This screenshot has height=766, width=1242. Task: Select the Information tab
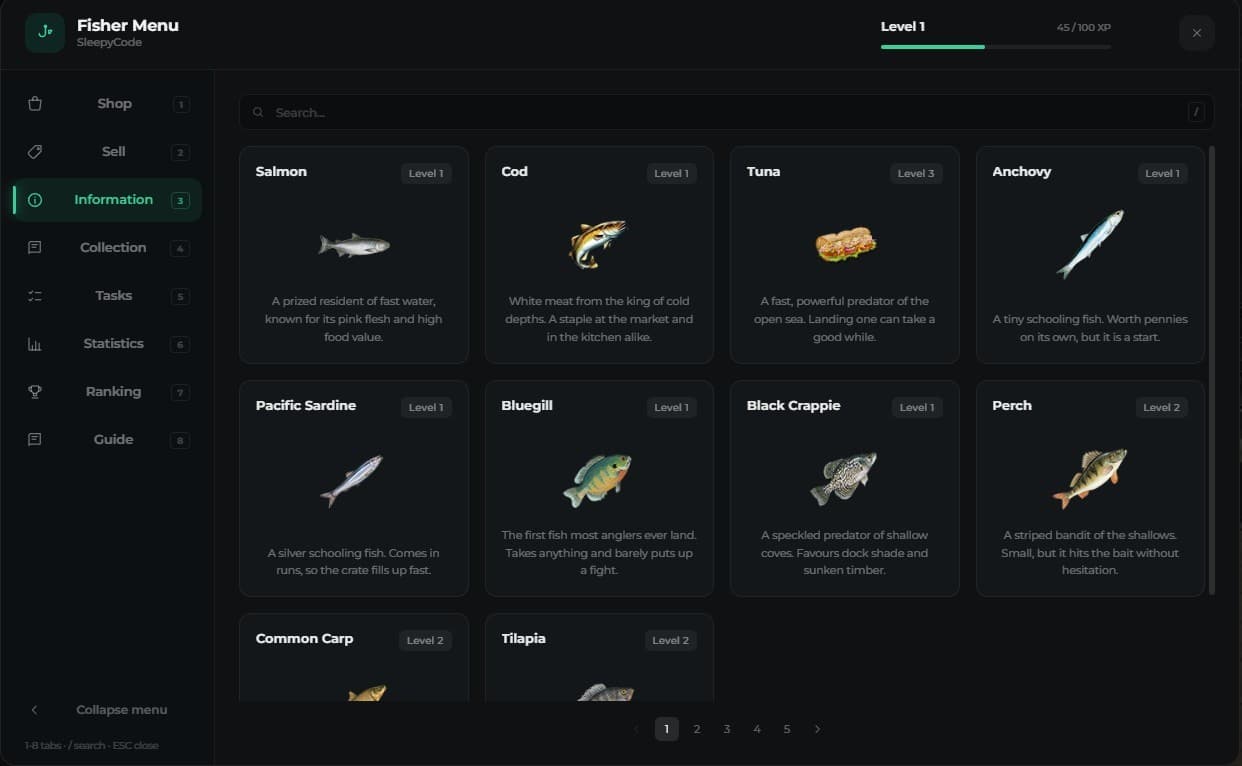[x=107, y=200]
